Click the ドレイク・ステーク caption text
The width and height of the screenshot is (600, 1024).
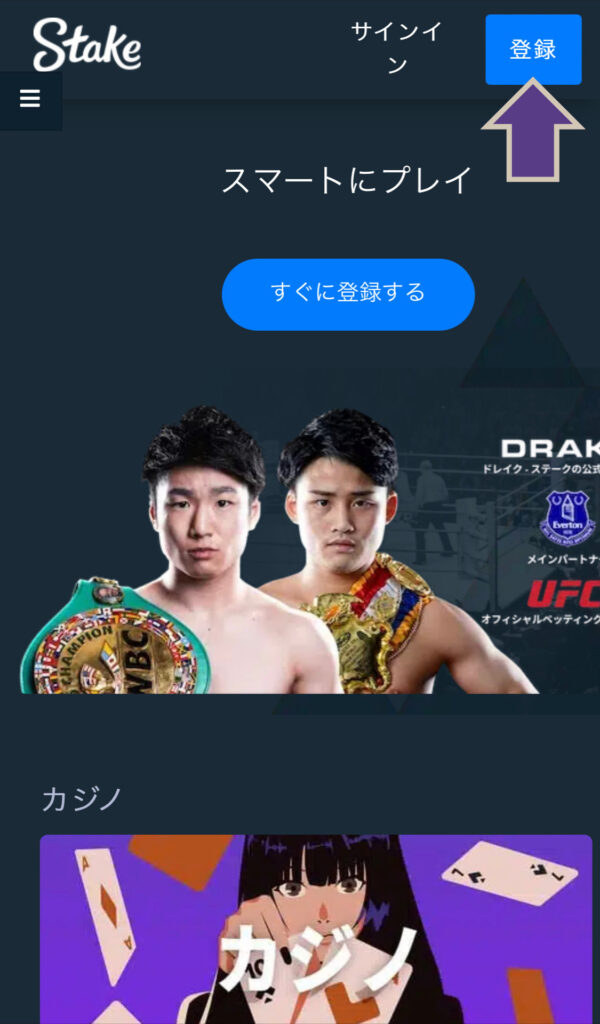[x=541, y=468]
